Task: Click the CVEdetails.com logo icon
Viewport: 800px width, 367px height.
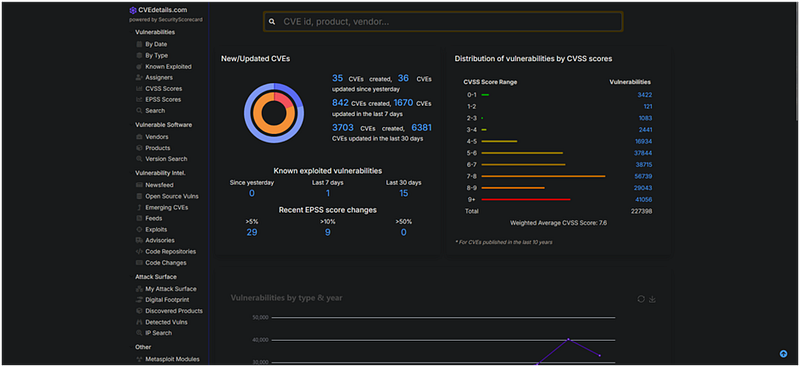Action: tap(133, 10)
